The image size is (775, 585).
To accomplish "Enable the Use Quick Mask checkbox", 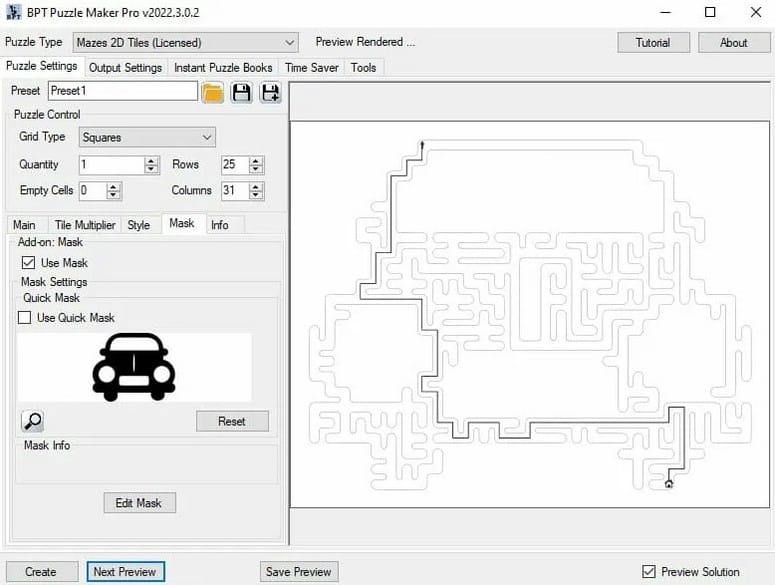I will (x=24, y=318).
